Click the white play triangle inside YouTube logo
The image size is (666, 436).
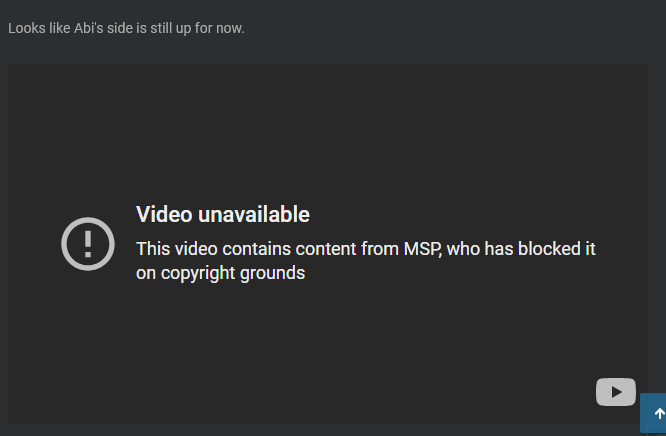pos(617,392)
